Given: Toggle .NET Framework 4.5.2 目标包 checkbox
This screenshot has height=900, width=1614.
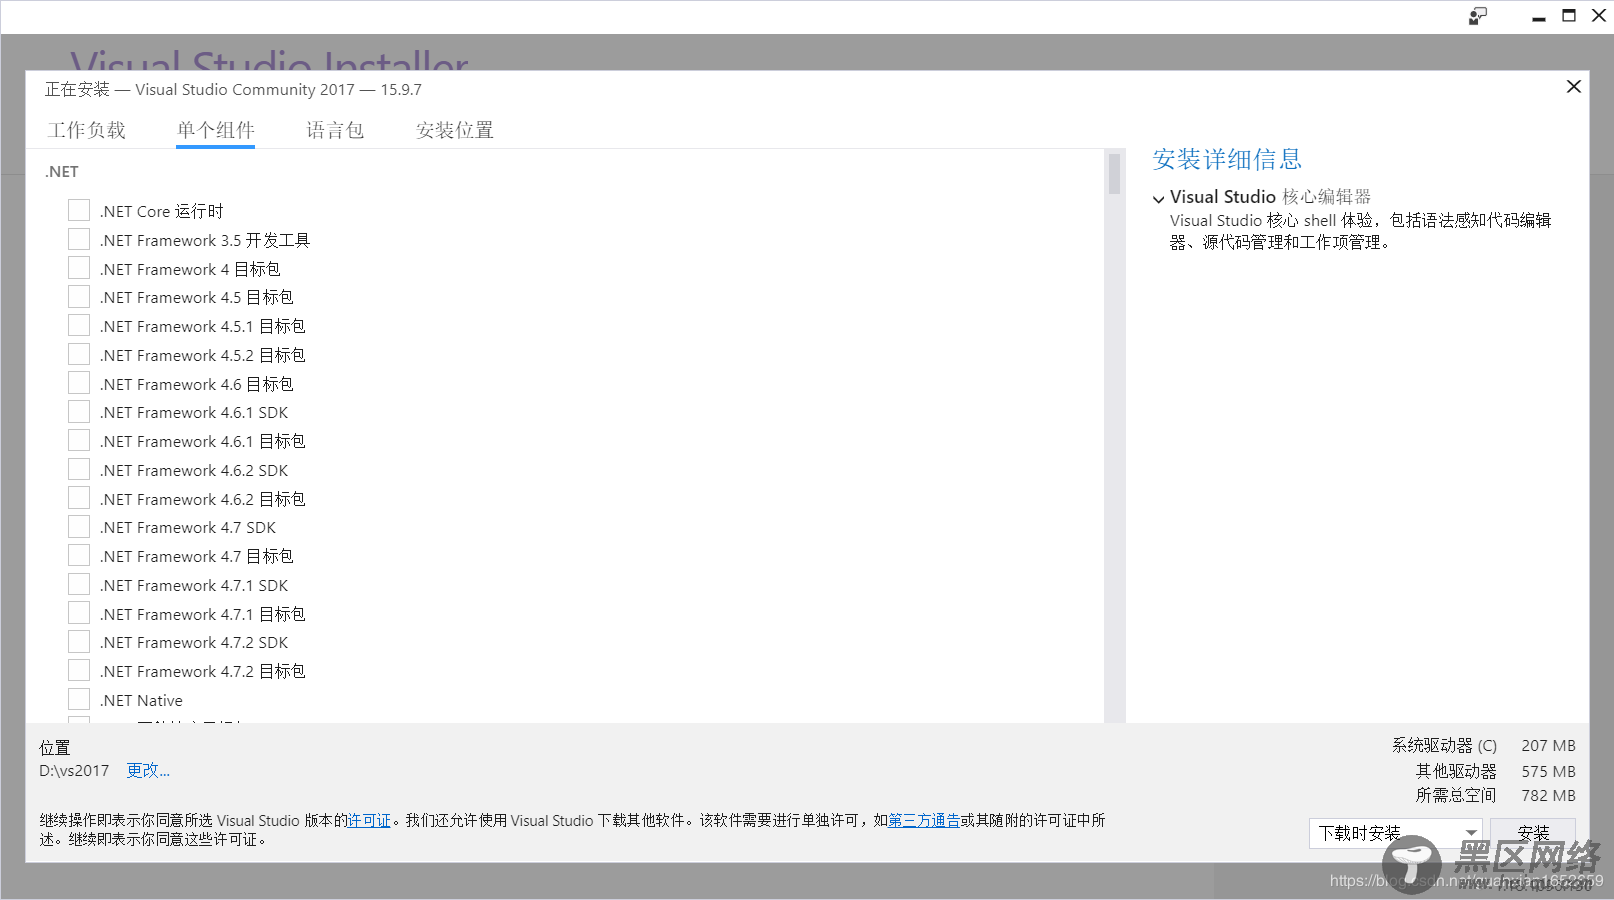Looking at the screenshot, I should click(79, 354).
